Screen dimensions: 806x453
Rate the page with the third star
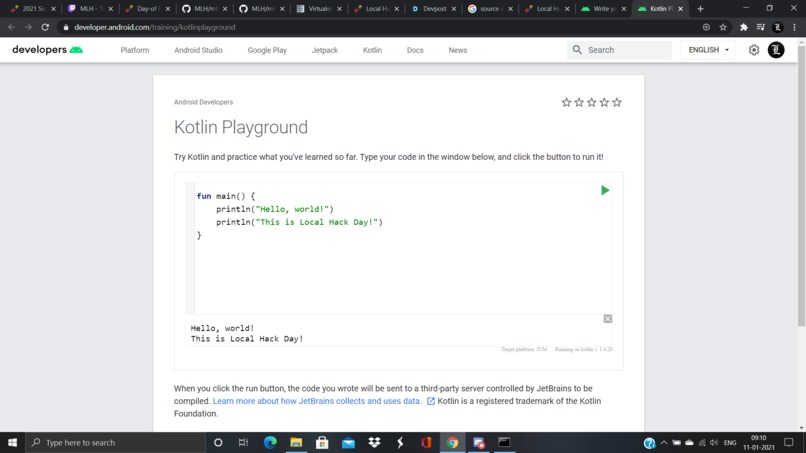point(592,102)
